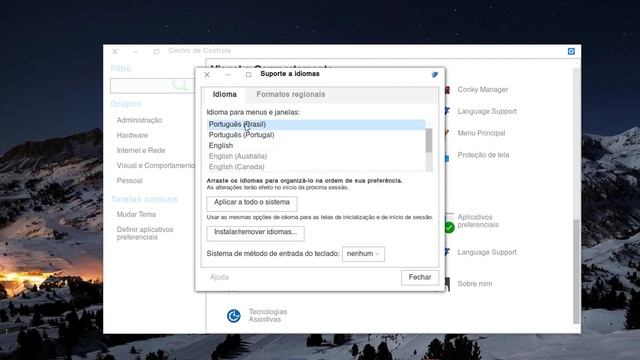Click the language-support bird icon in dialog title bar
This screenshot has width=640, height=360.
(x=434, y=74)
